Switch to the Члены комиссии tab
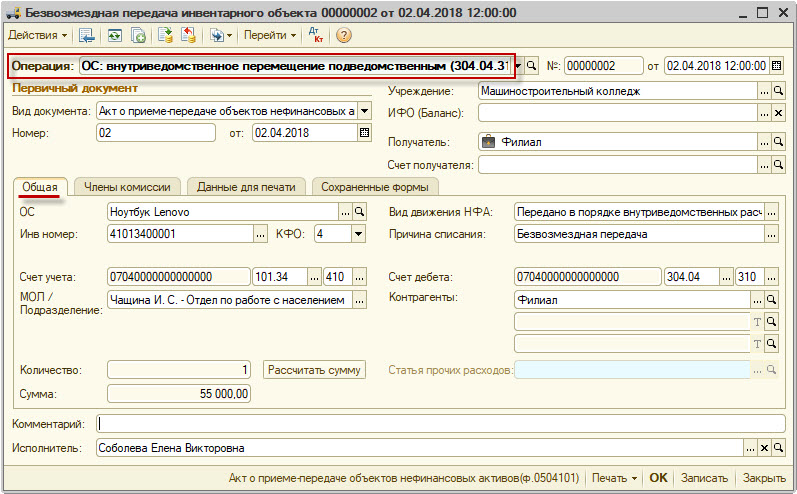 click(127, 187)
